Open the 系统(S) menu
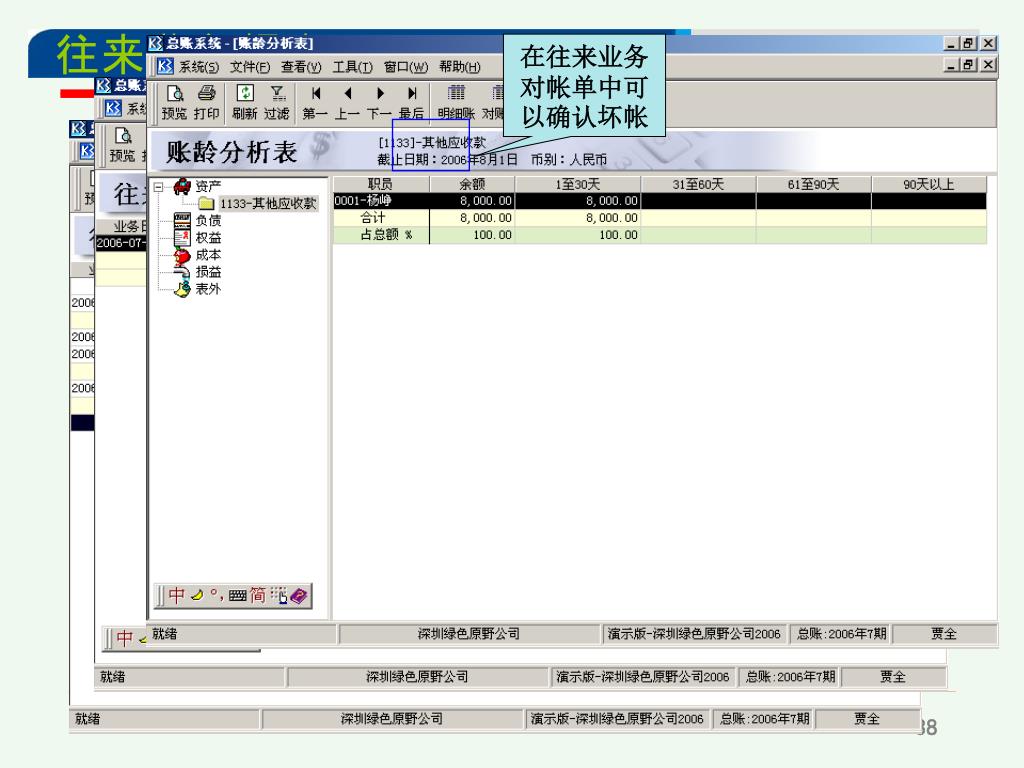Viewport: 1024px width, 768px height. [199, 67]
